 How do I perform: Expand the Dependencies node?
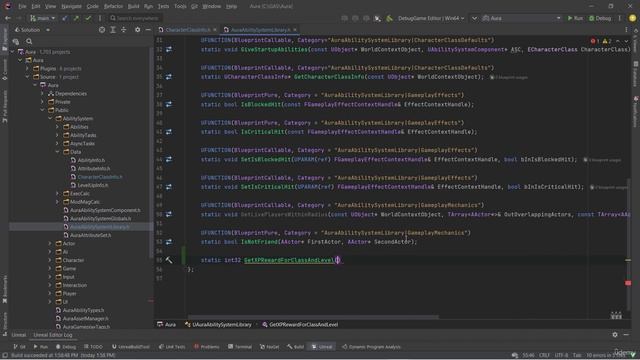tap(42, 93)
